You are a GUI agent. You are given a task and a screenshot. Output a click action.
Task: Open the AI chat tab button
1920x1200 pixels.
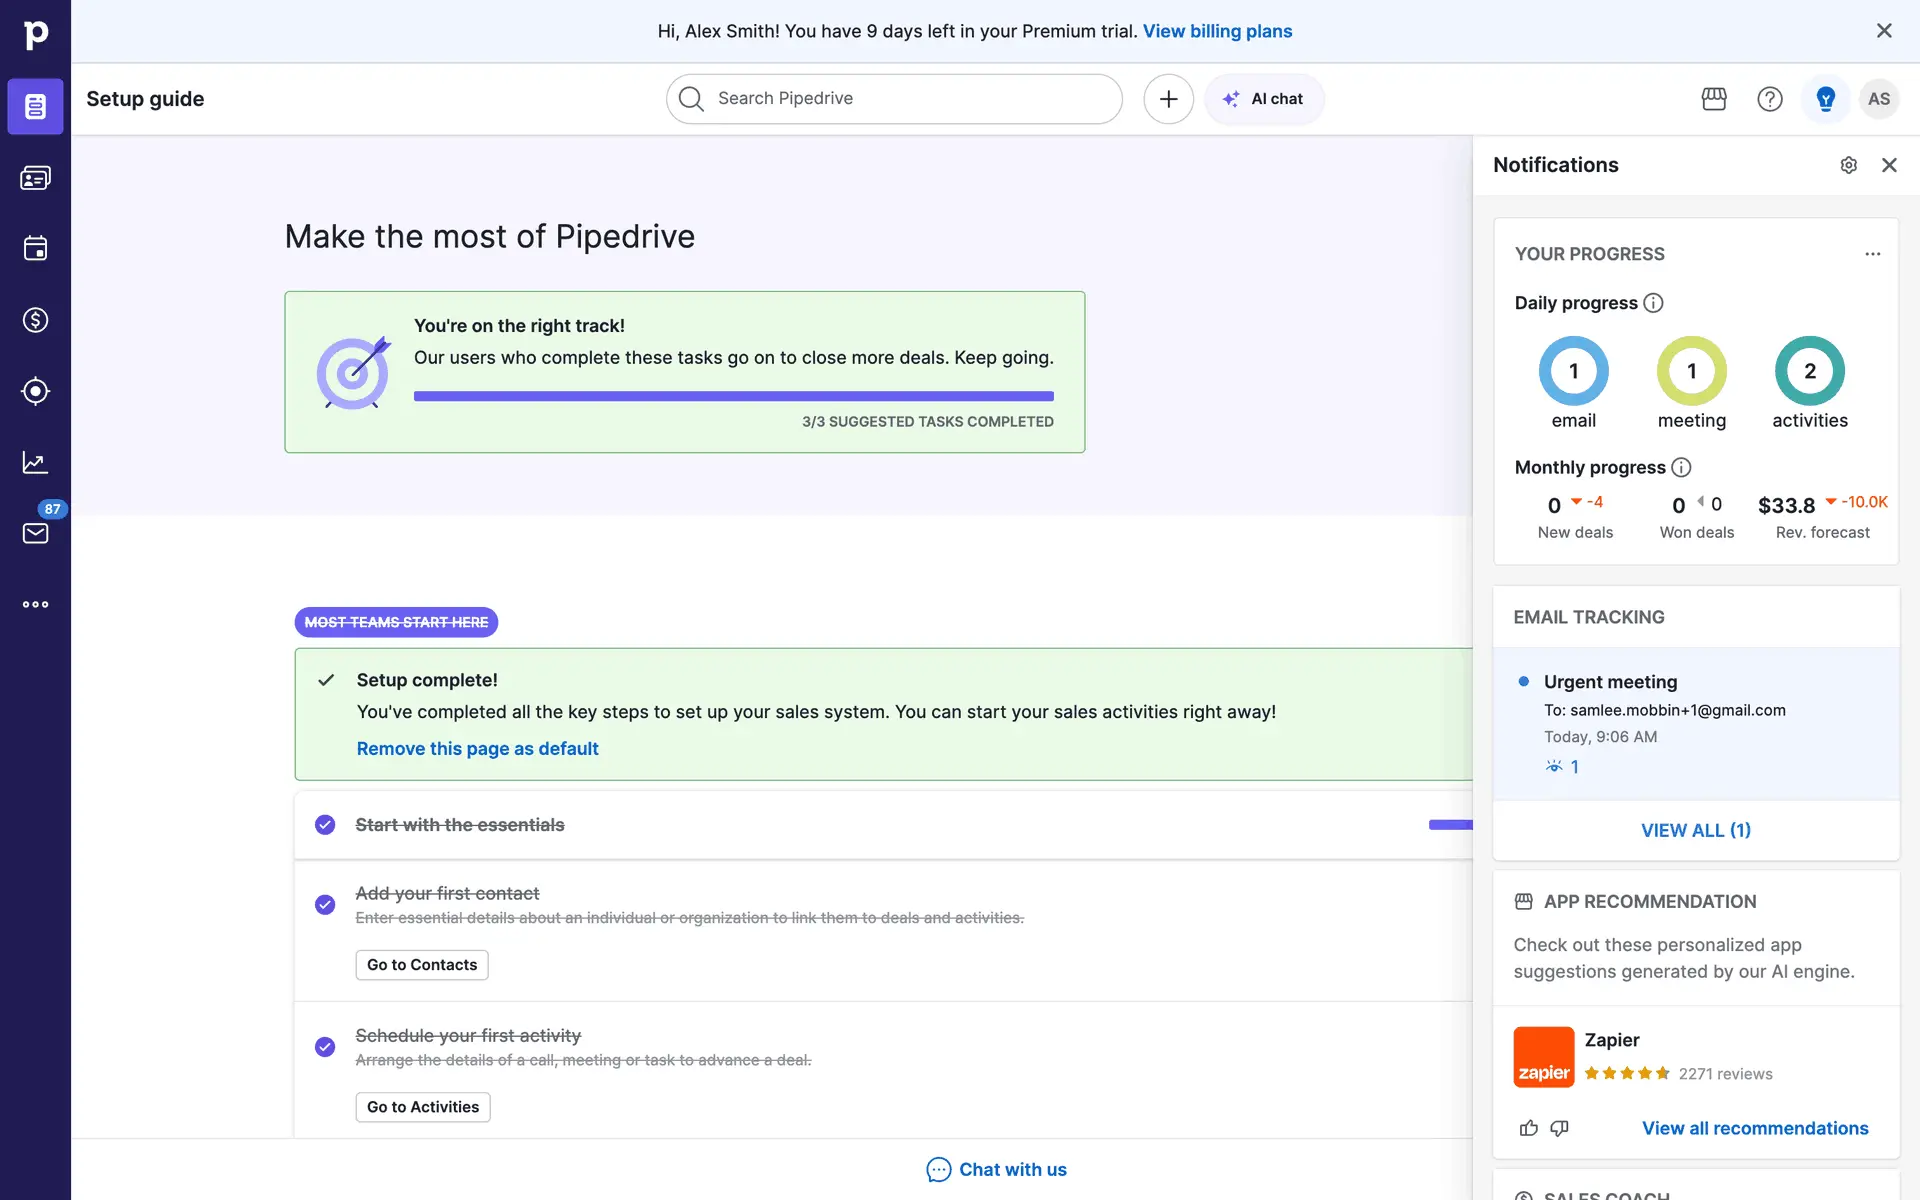(1264, 99)
